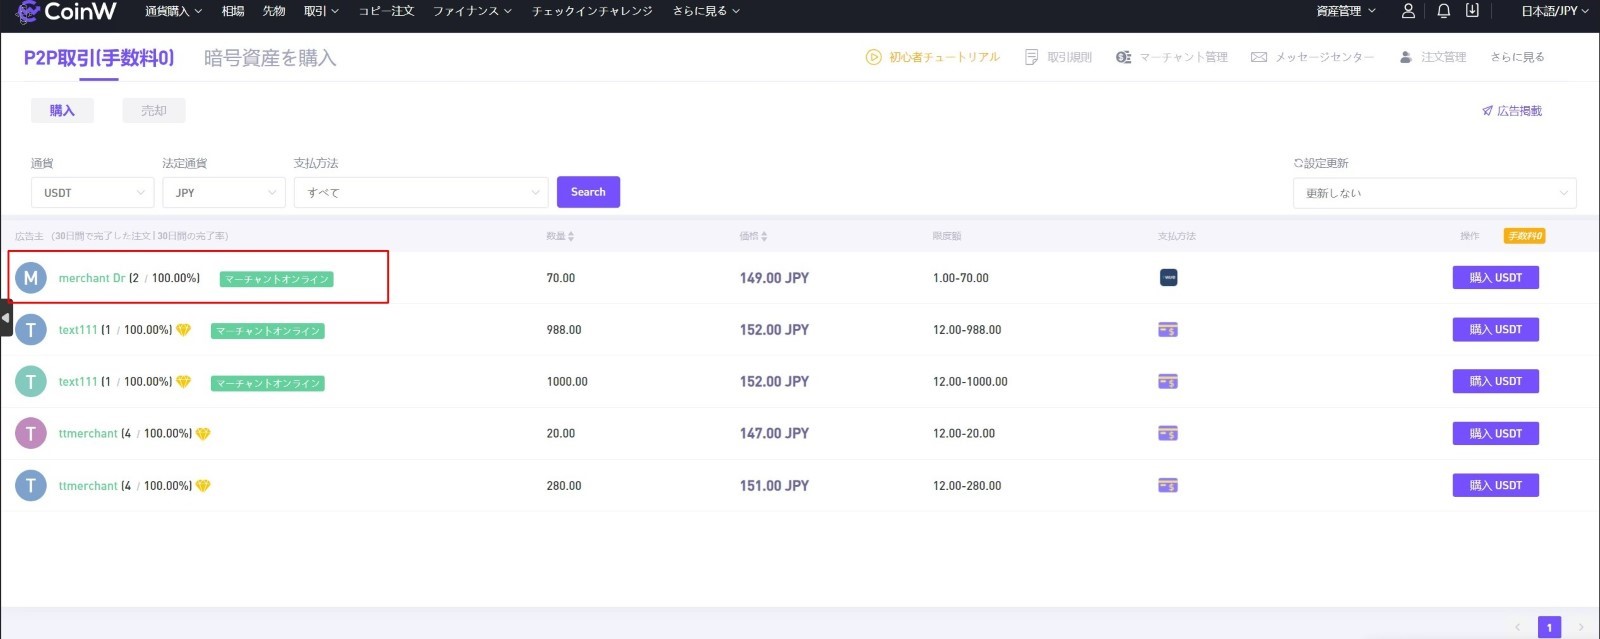Open the user account icon

[1408, 11]
